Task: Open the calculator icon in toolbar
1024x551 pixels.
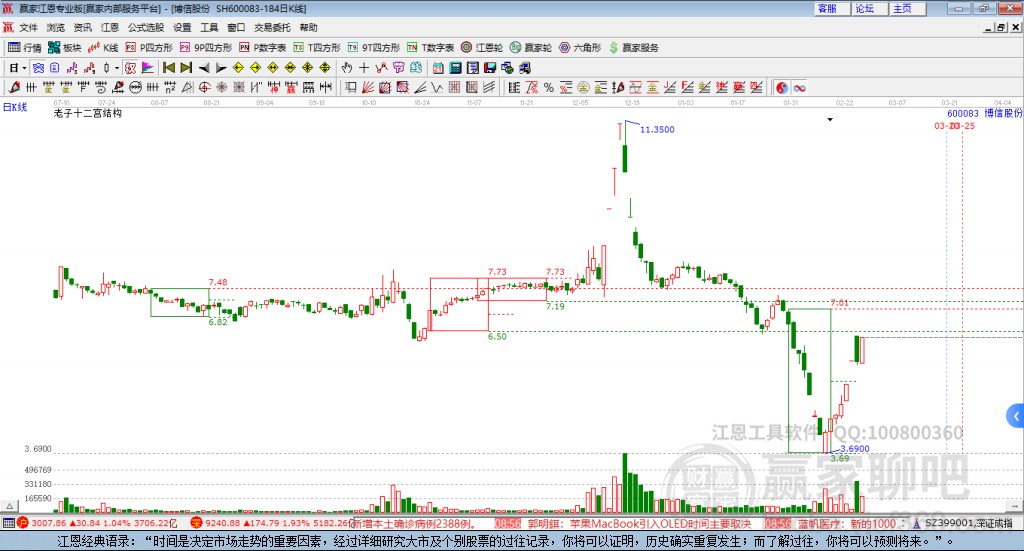Action: pyautogui.click(x=455, y=68)
